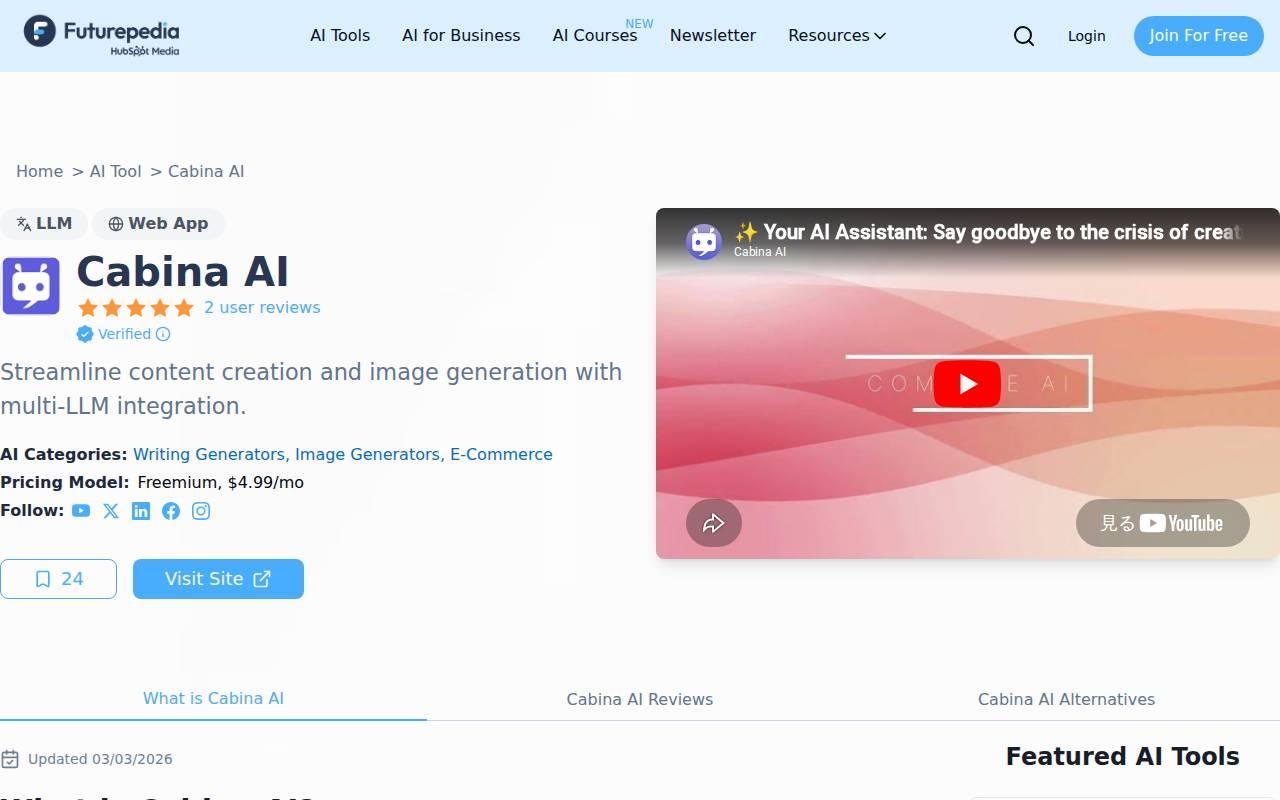Image resolution: width=1280 pixels, height=800 pixels.
Task: Click the Cabina AI channel avatar in video
Action: (704, 241)
